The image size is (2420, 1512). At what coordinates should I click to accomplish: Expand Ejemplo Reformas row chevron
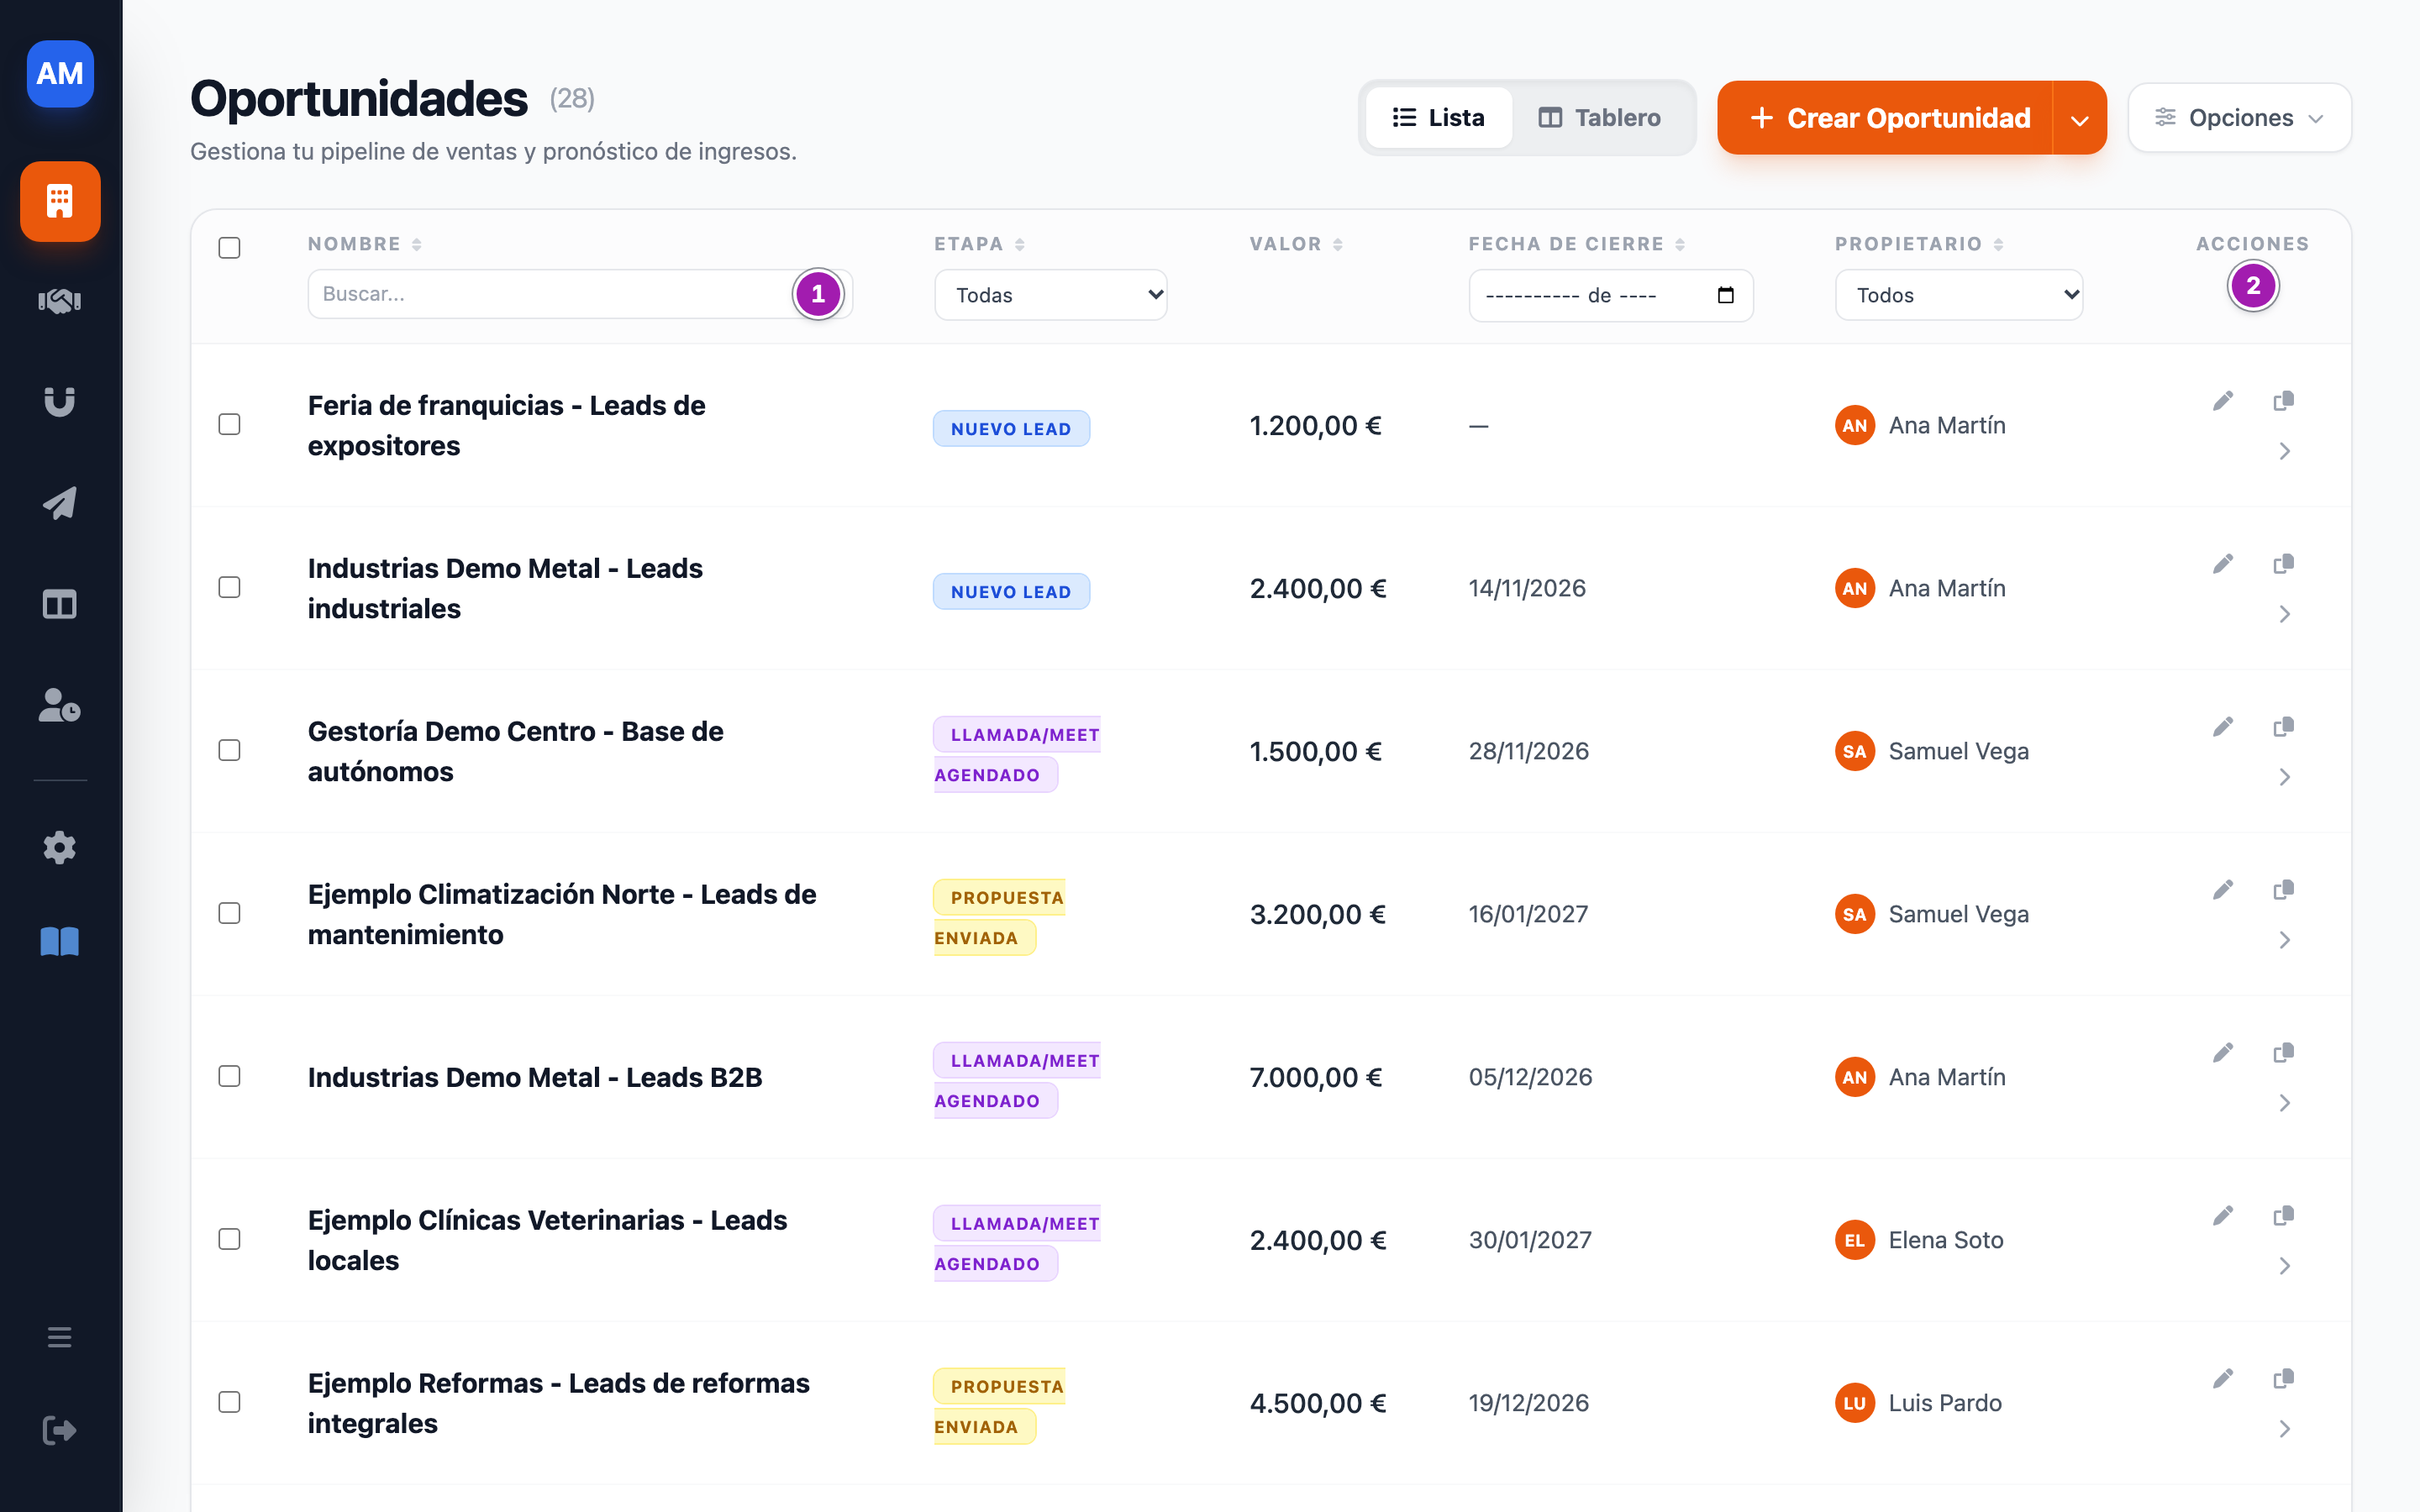point(2284,1429)
